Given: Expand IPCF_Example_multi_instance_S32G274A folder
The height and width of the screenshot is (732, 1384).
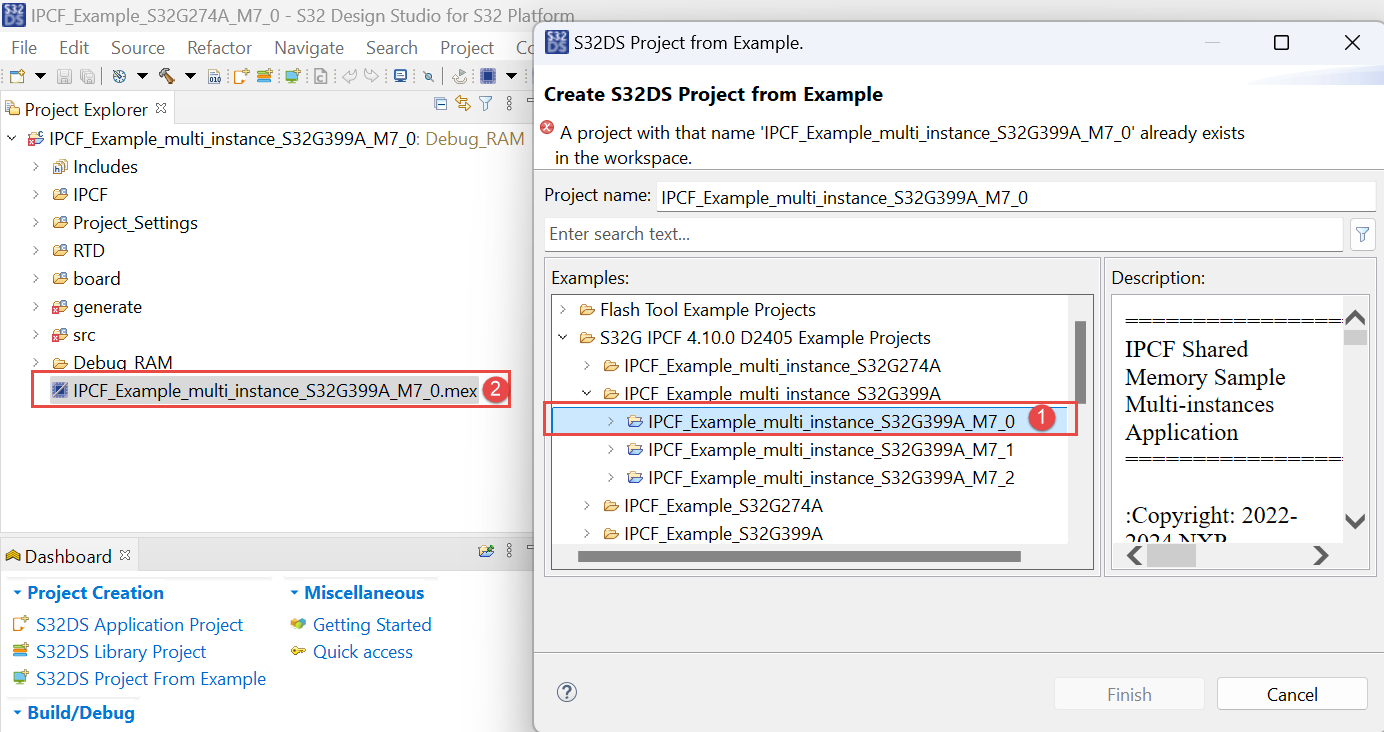Looking at the screenshot, I should click(x=587, y=366).
